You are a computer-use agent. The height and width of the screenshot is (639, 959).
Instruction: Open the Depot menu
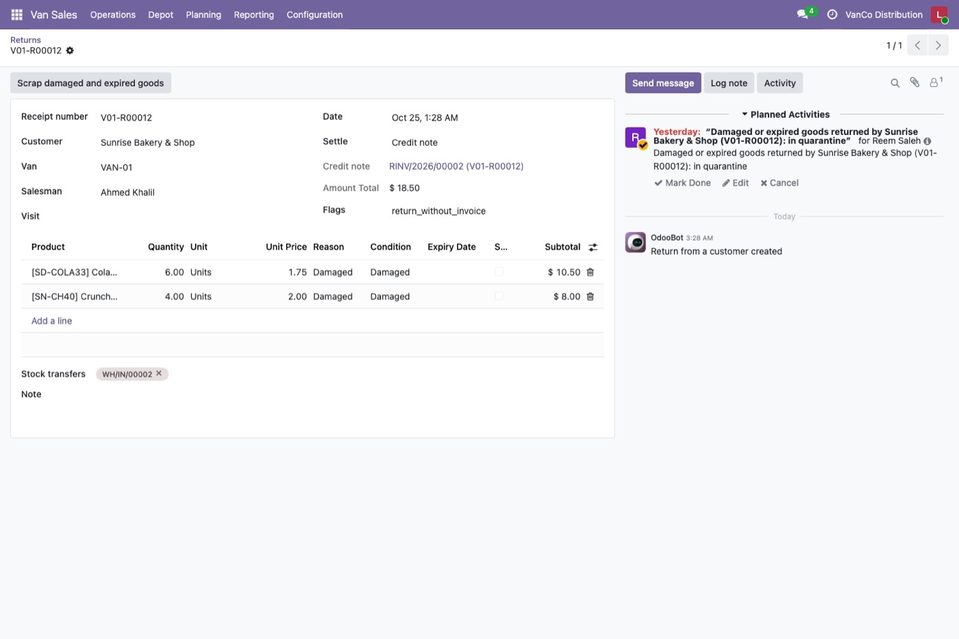[160, 15]
